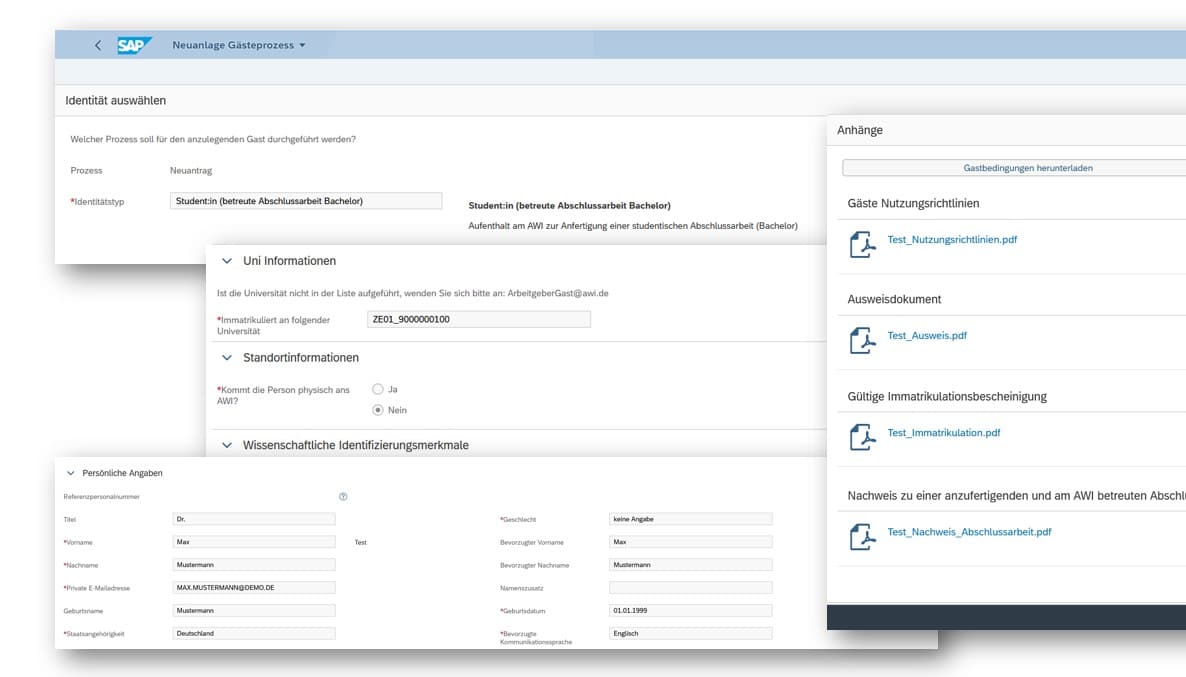Open the Test_Nutzungsrichtlinien.pdf link

coord(952,240)
